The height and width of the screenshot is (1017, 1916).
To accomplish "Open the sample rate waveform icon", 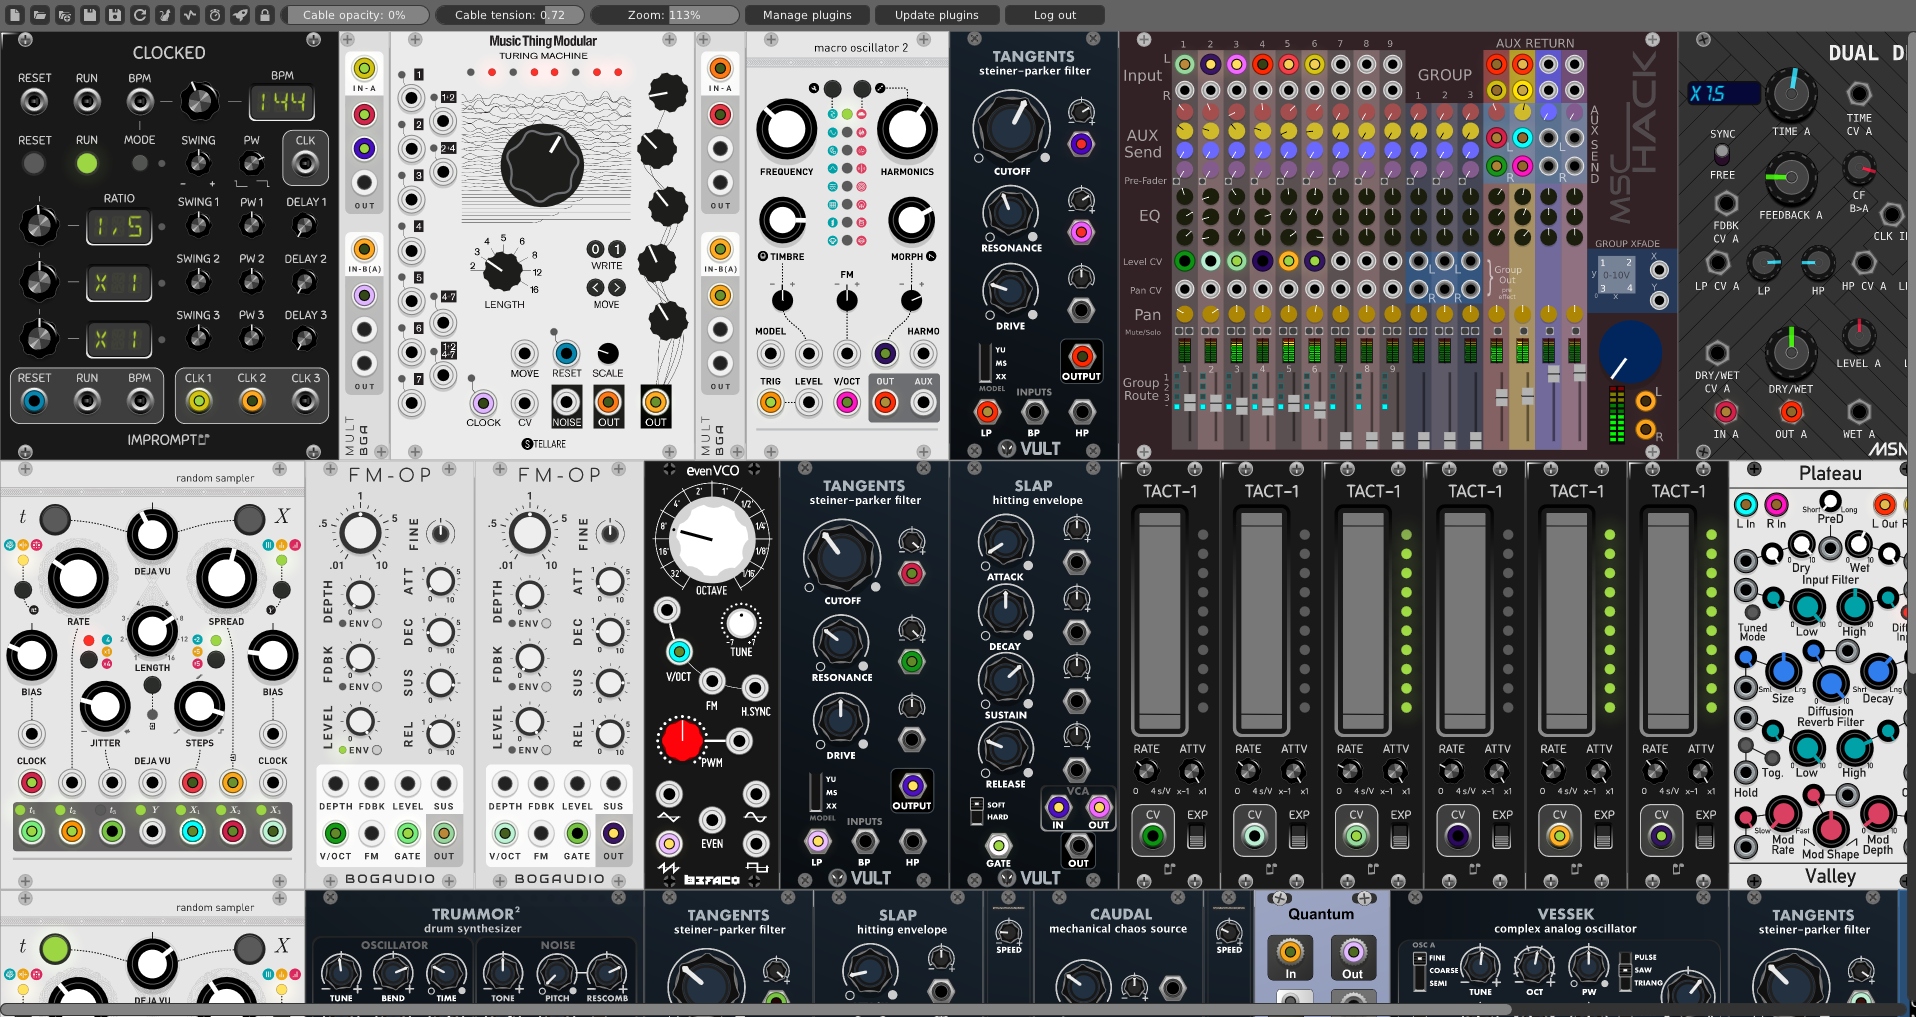I will click(189, 15).
